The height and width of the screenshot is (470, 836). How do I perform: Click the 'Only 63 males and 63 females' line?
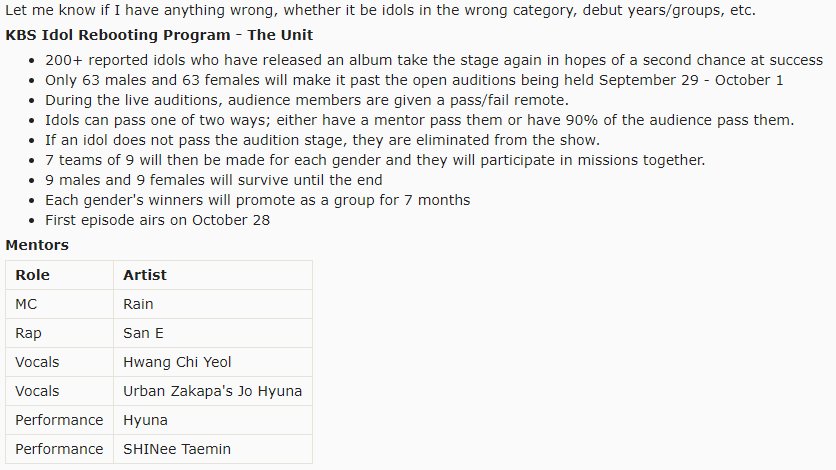[414, 80]
